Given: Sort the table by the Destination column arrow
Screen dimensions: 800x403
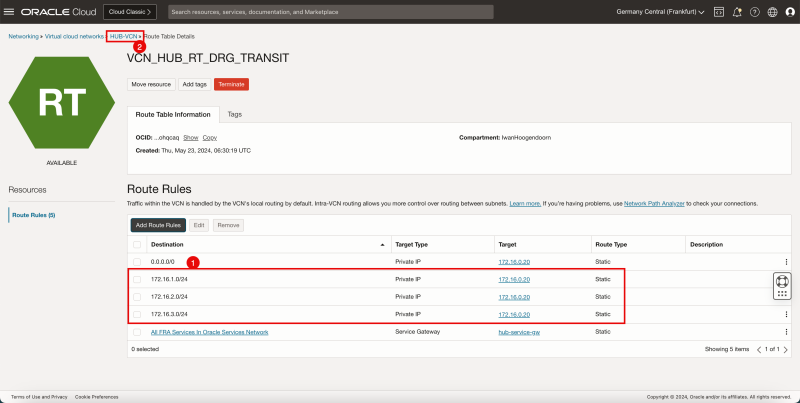Looking at the screenshot, I should [x=383, y=244].
